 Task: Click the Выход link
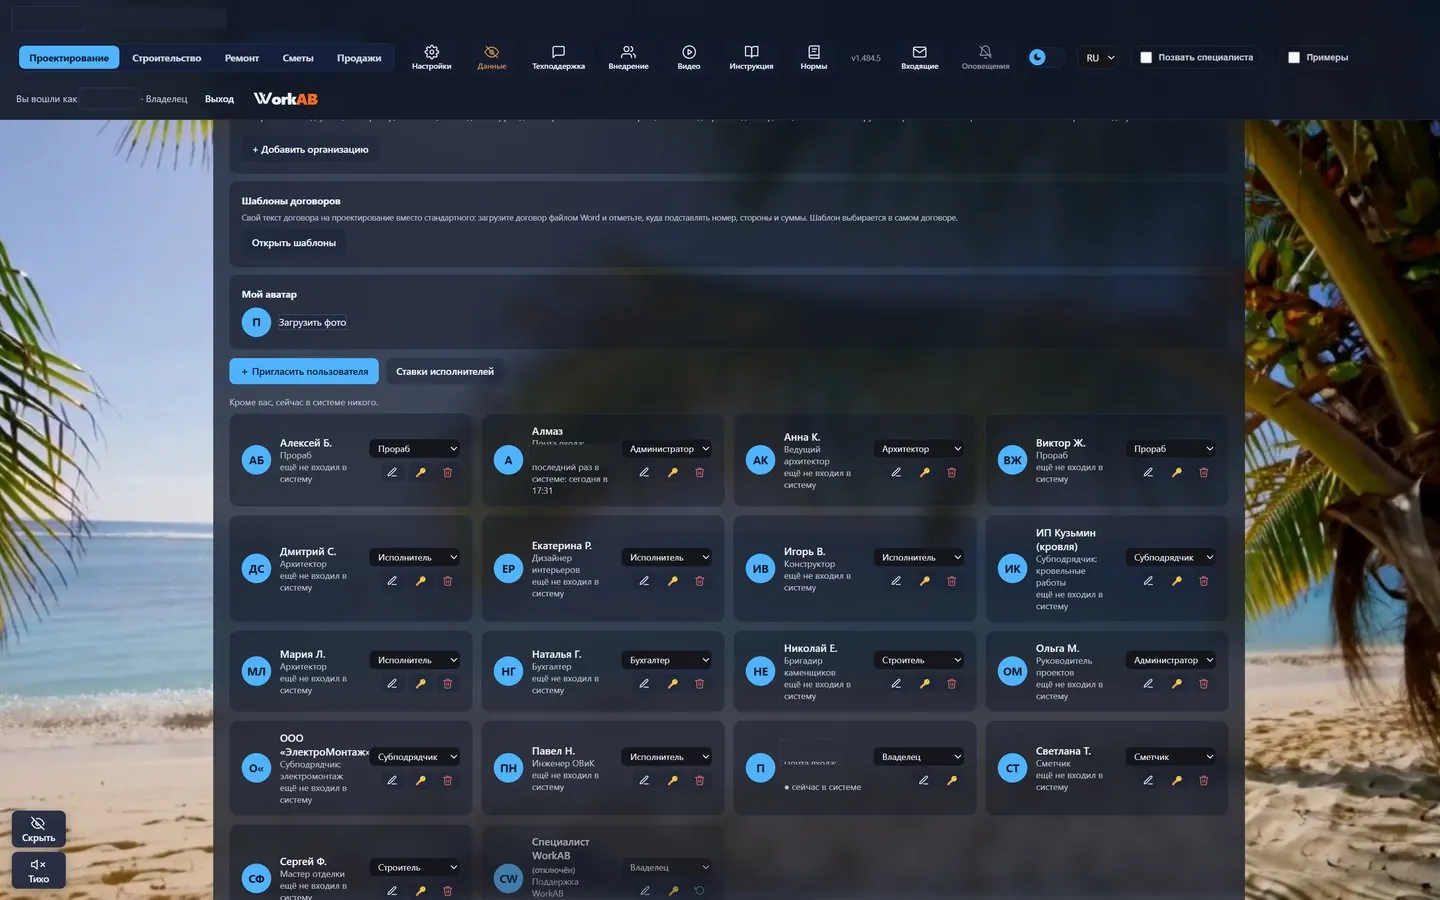pyautogui.click(x=219, y=99)
